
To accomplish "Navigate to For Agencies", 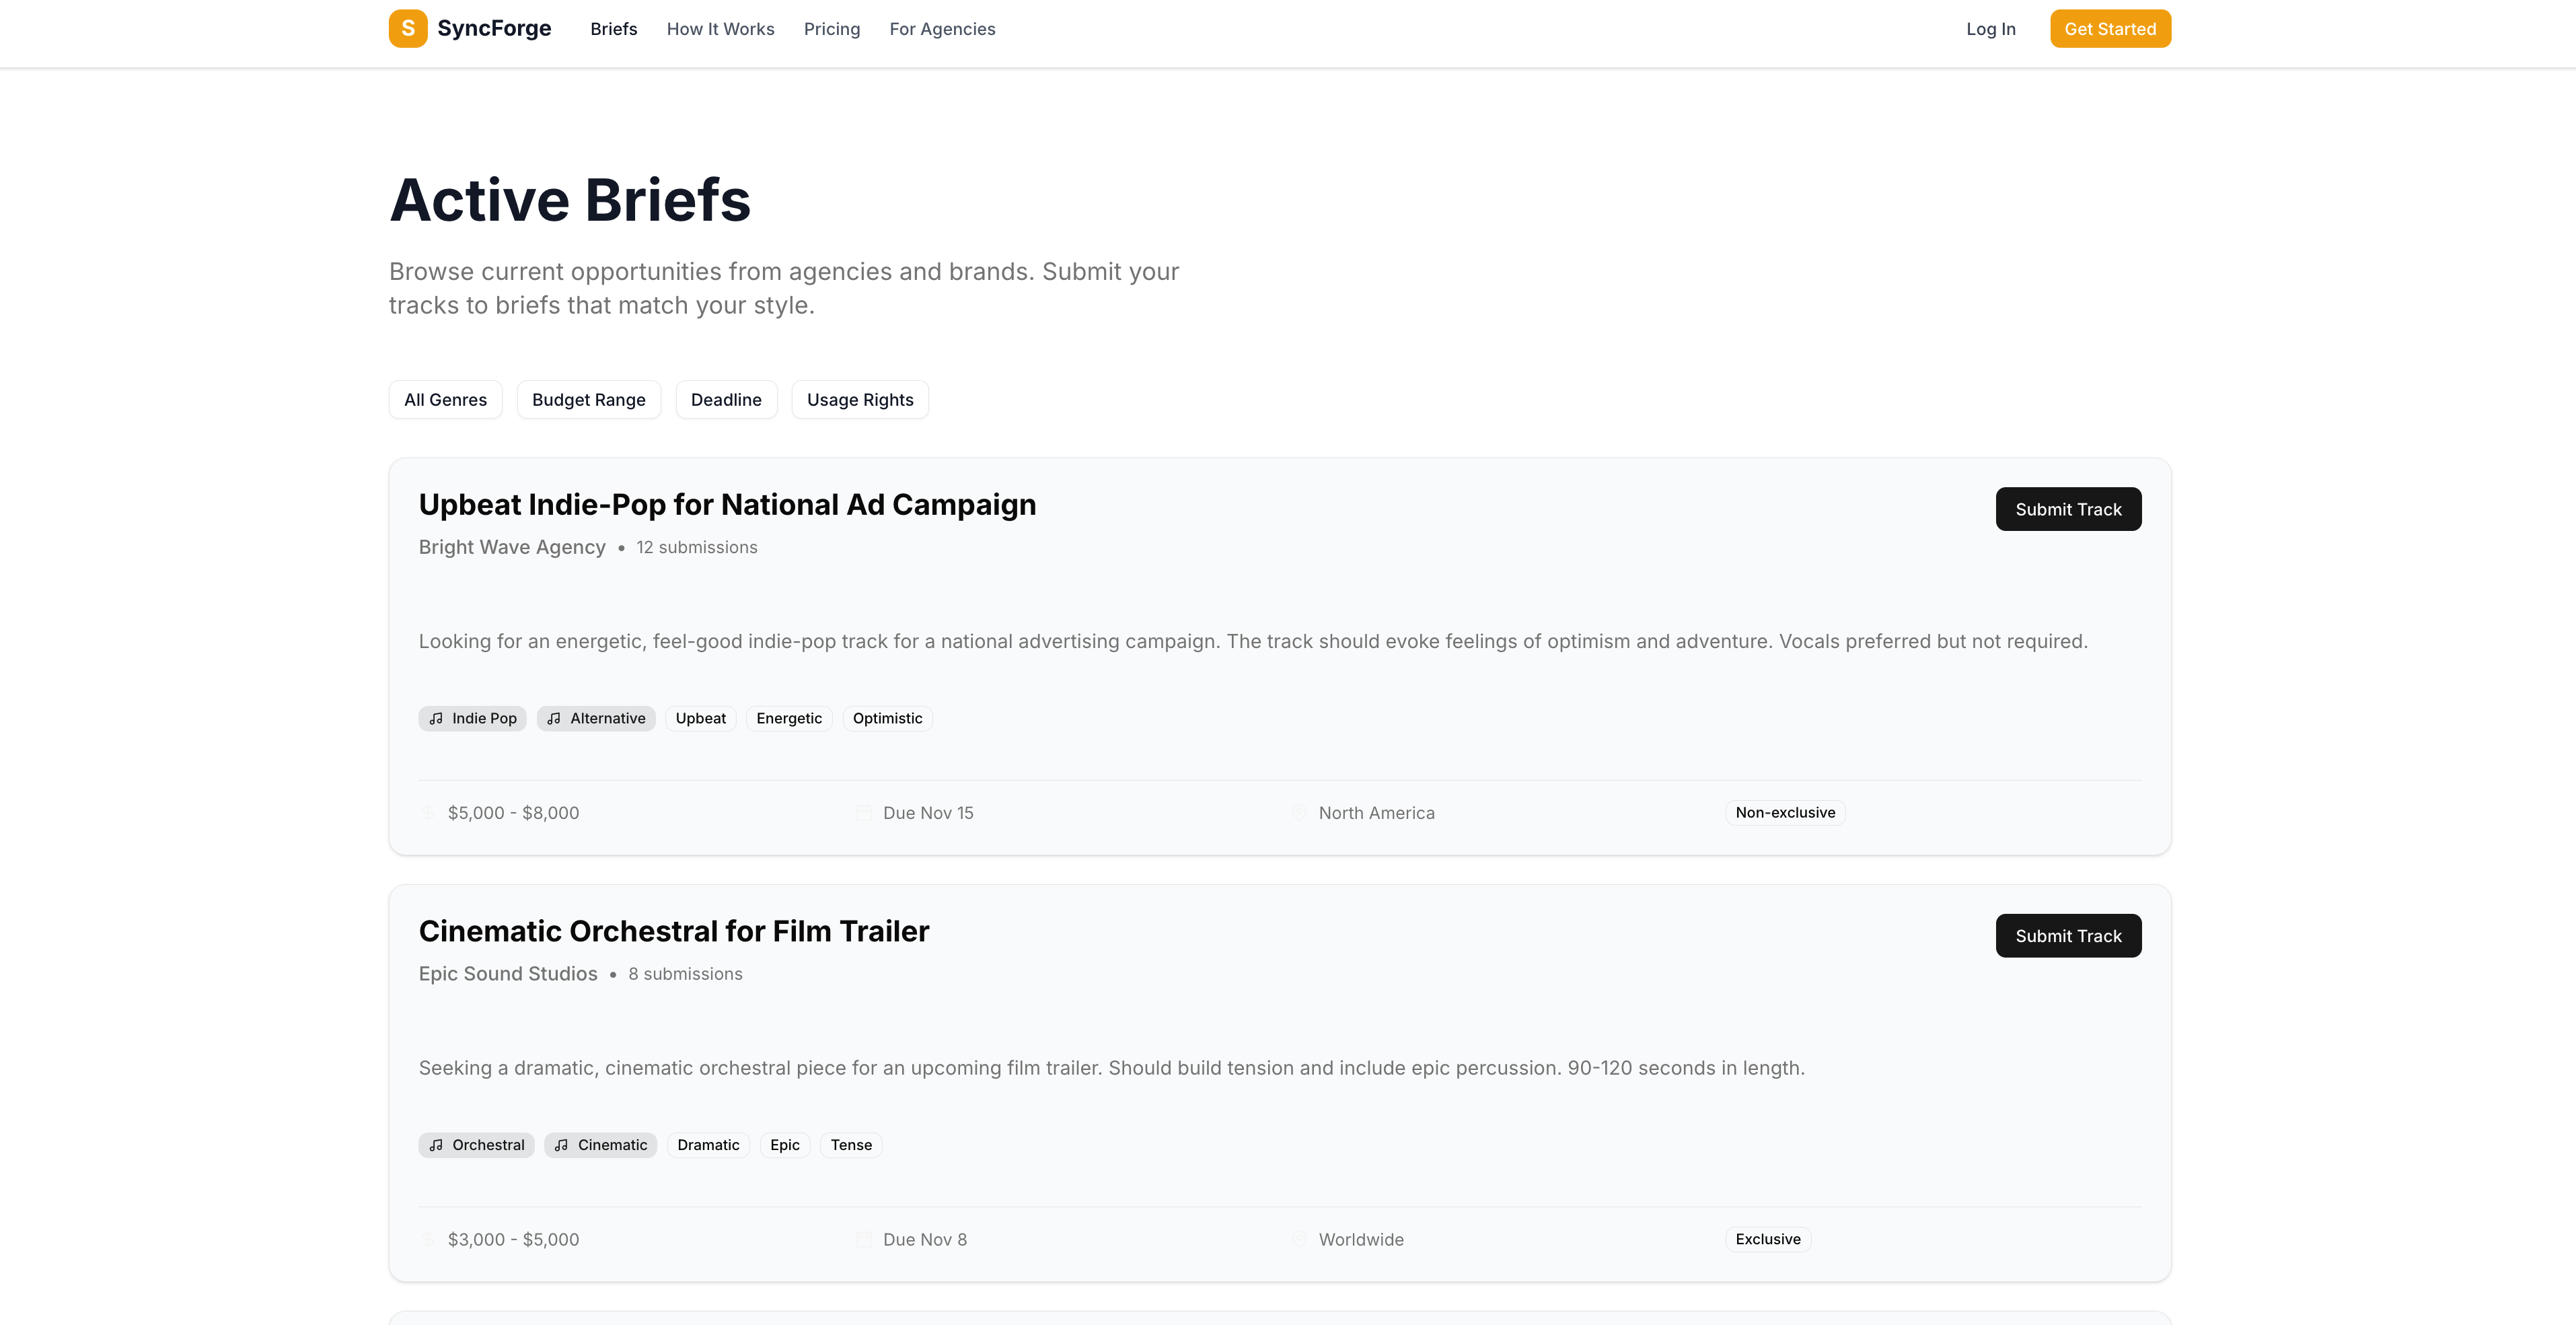I will tap(942, 29).
